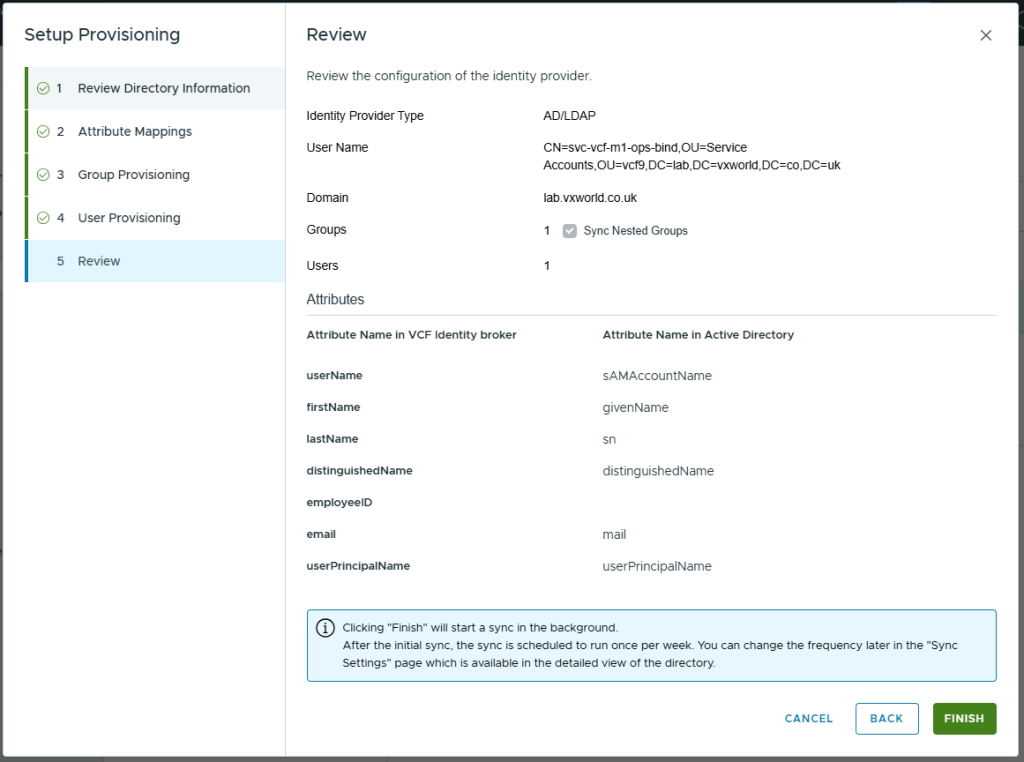Jump to the Group Provisioning step
The height and width of the screenshot is (762, 1024).
pyautogui.click(x=134, y=175)
